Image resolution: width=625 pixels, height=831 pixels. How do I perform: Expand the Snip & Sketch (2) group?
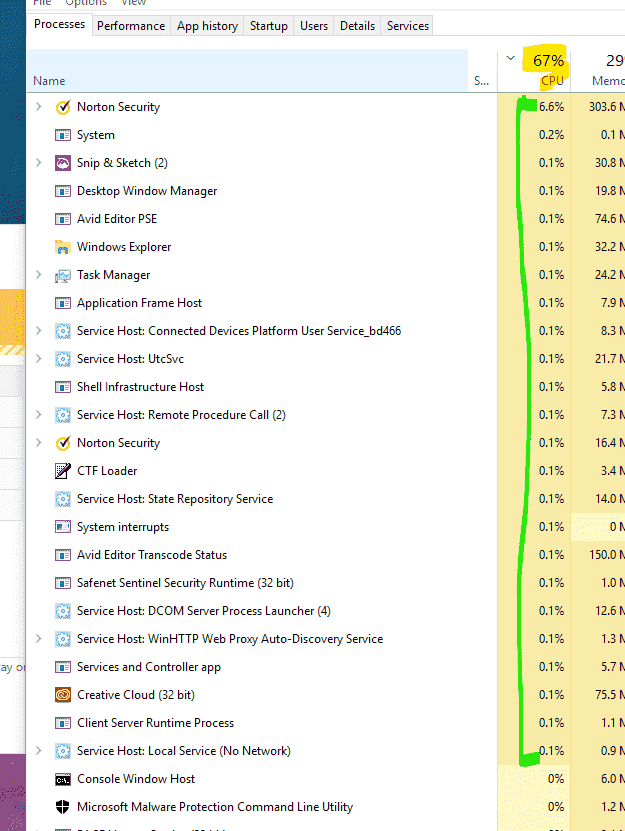point(39,163)
